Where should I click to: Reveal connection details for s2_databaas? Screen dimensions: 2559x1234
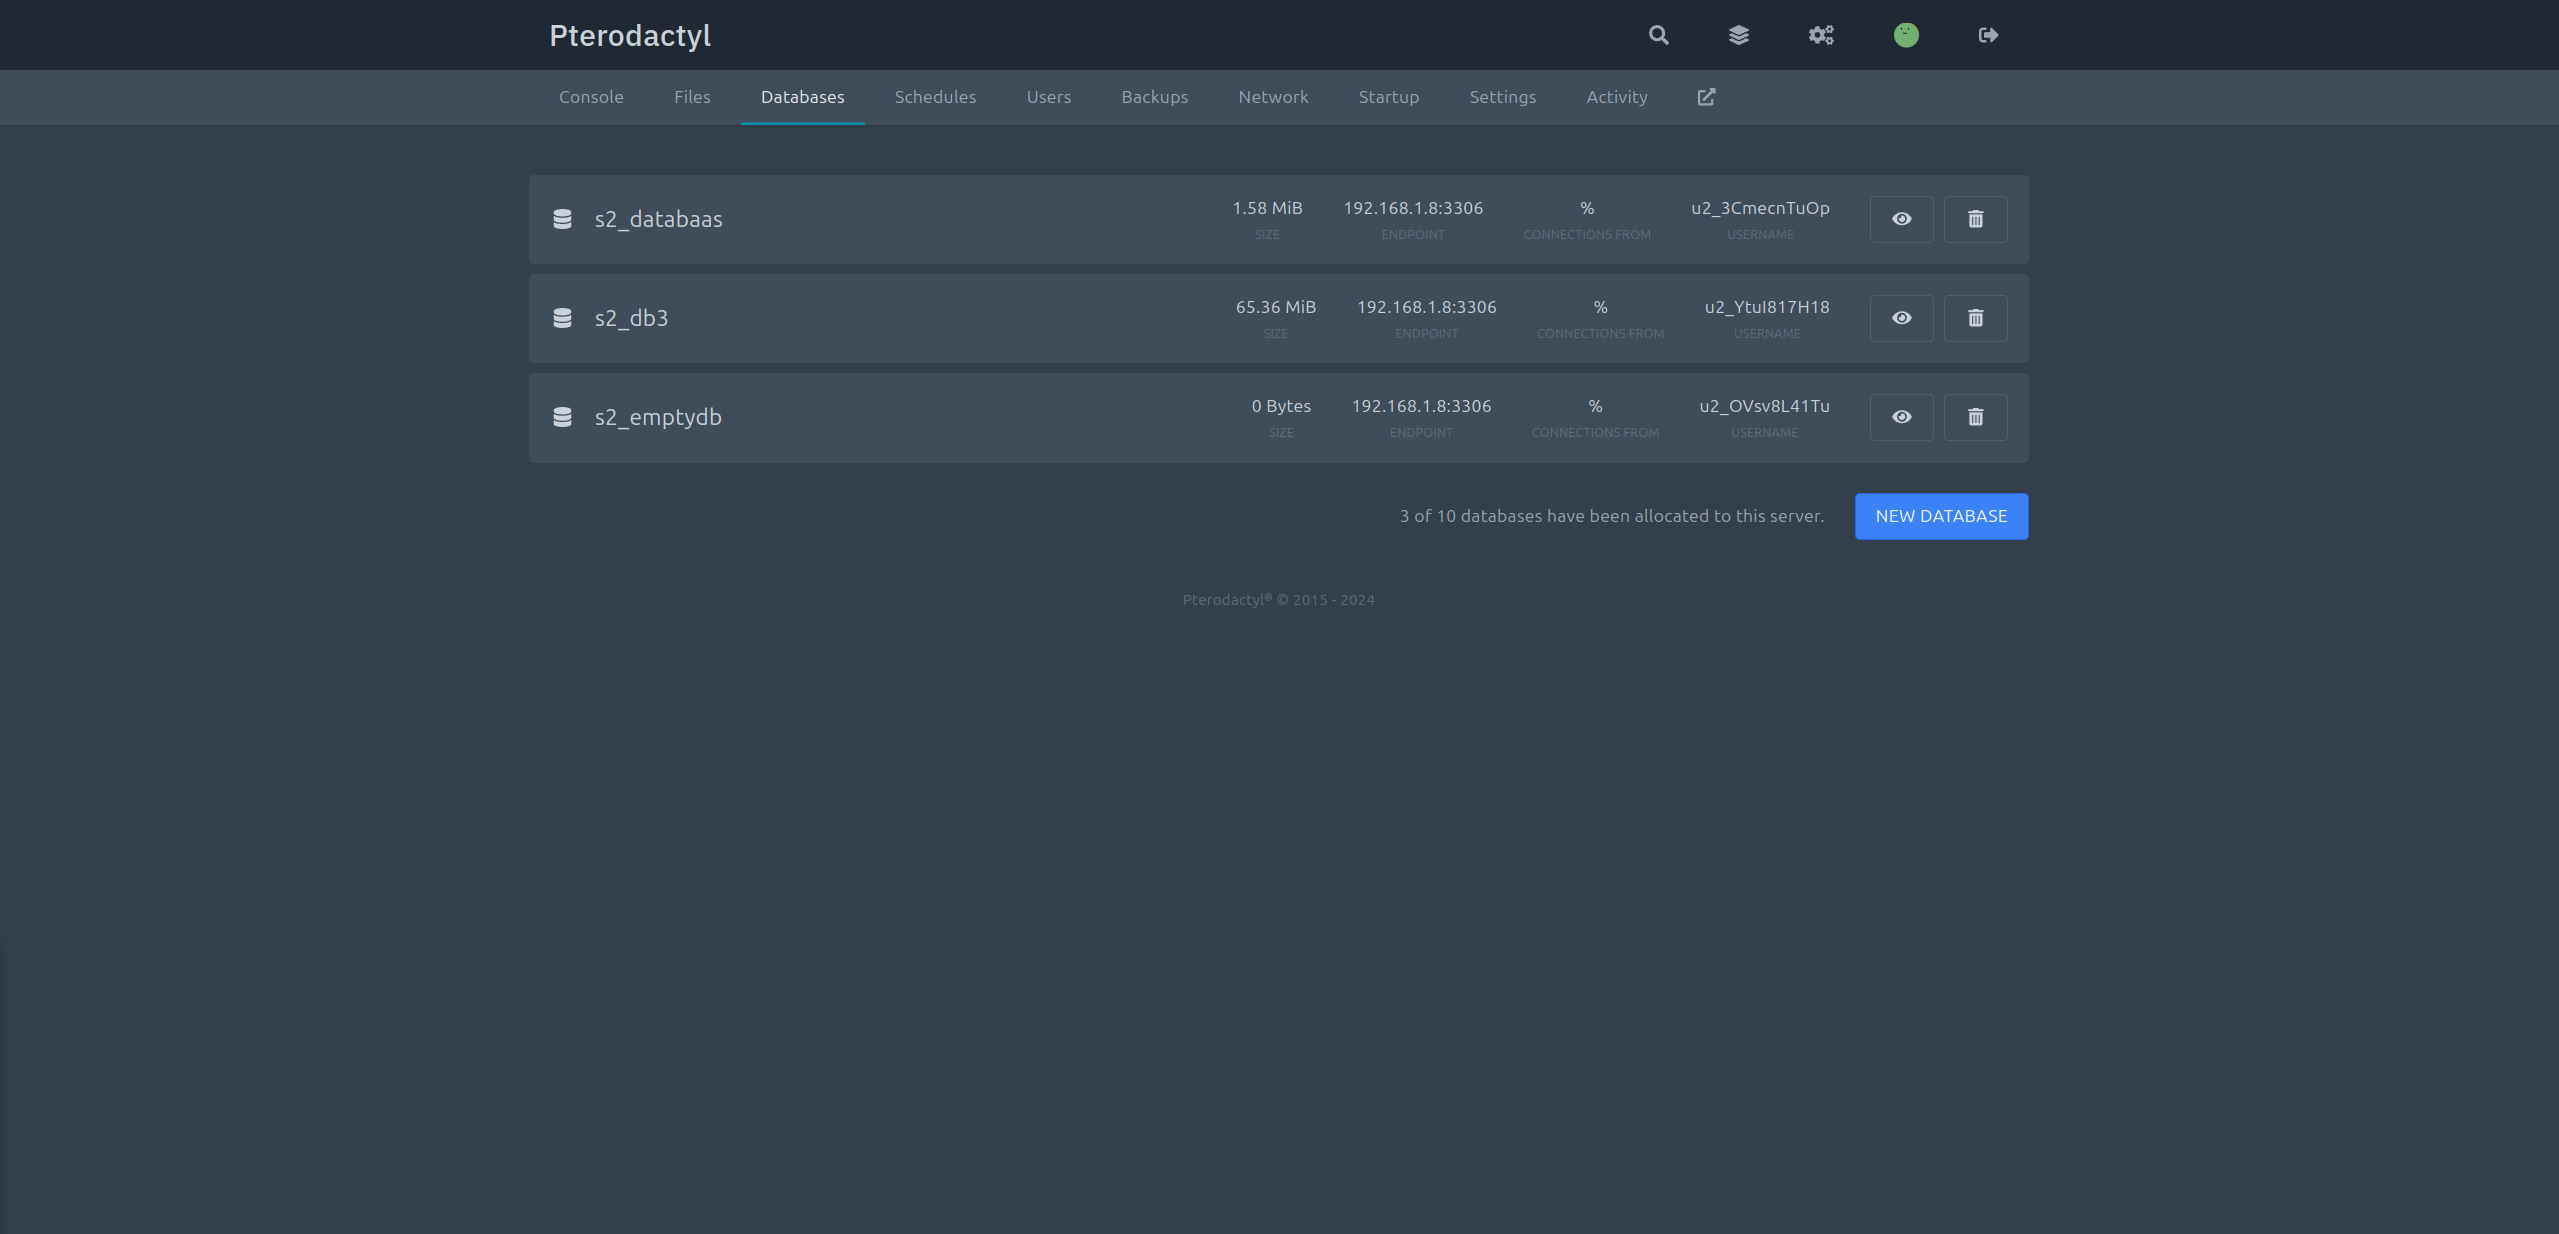coord(1900,219)
